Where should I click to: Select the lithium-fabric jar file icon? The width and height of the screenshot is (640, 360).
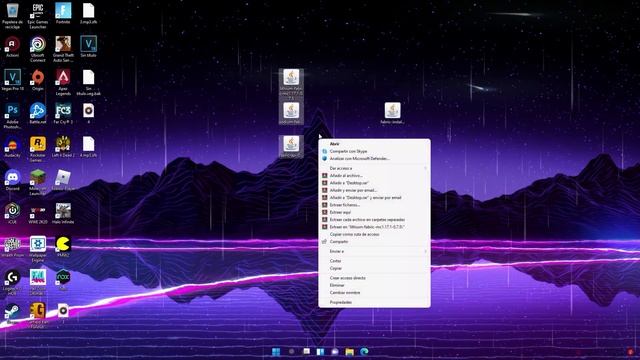291,84
